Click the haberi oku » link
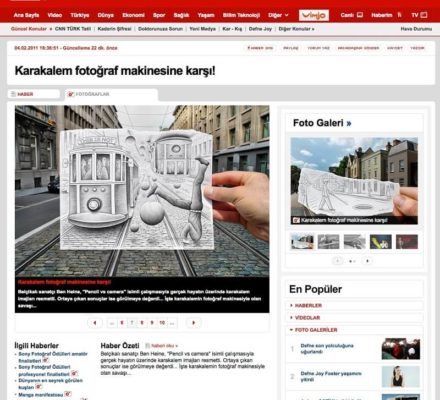Screen dimensions: 440x400 (164, 346)
